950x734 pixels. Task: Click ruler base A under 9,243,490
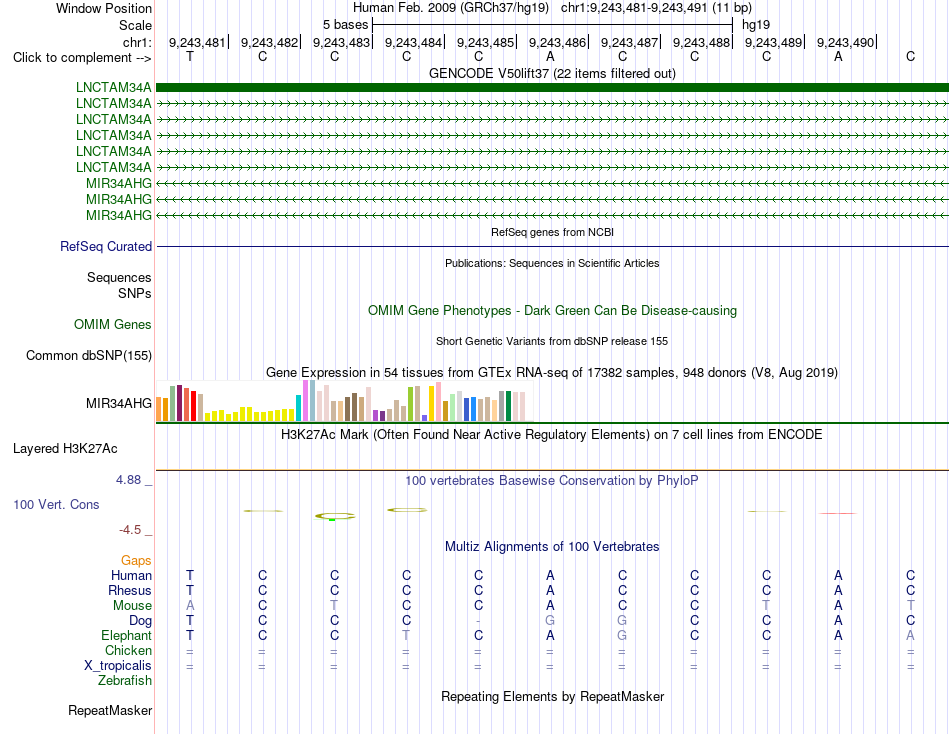pyautogui.click(x=838, y=56)
